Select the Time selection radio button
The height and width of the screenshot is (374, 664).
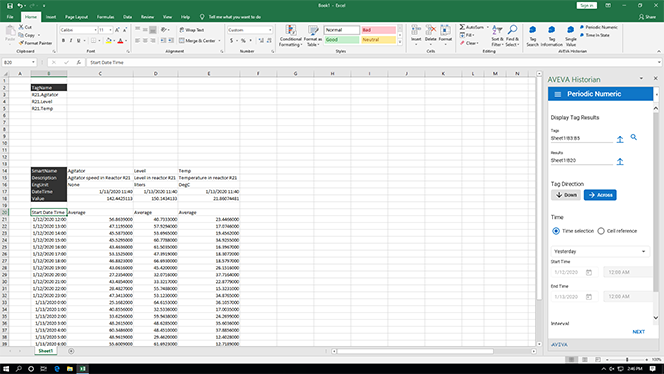[x=556, y=231]
